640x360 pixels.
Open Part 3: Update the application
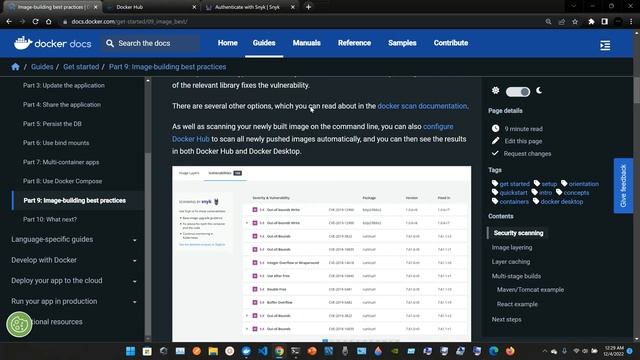pos(64,85)
